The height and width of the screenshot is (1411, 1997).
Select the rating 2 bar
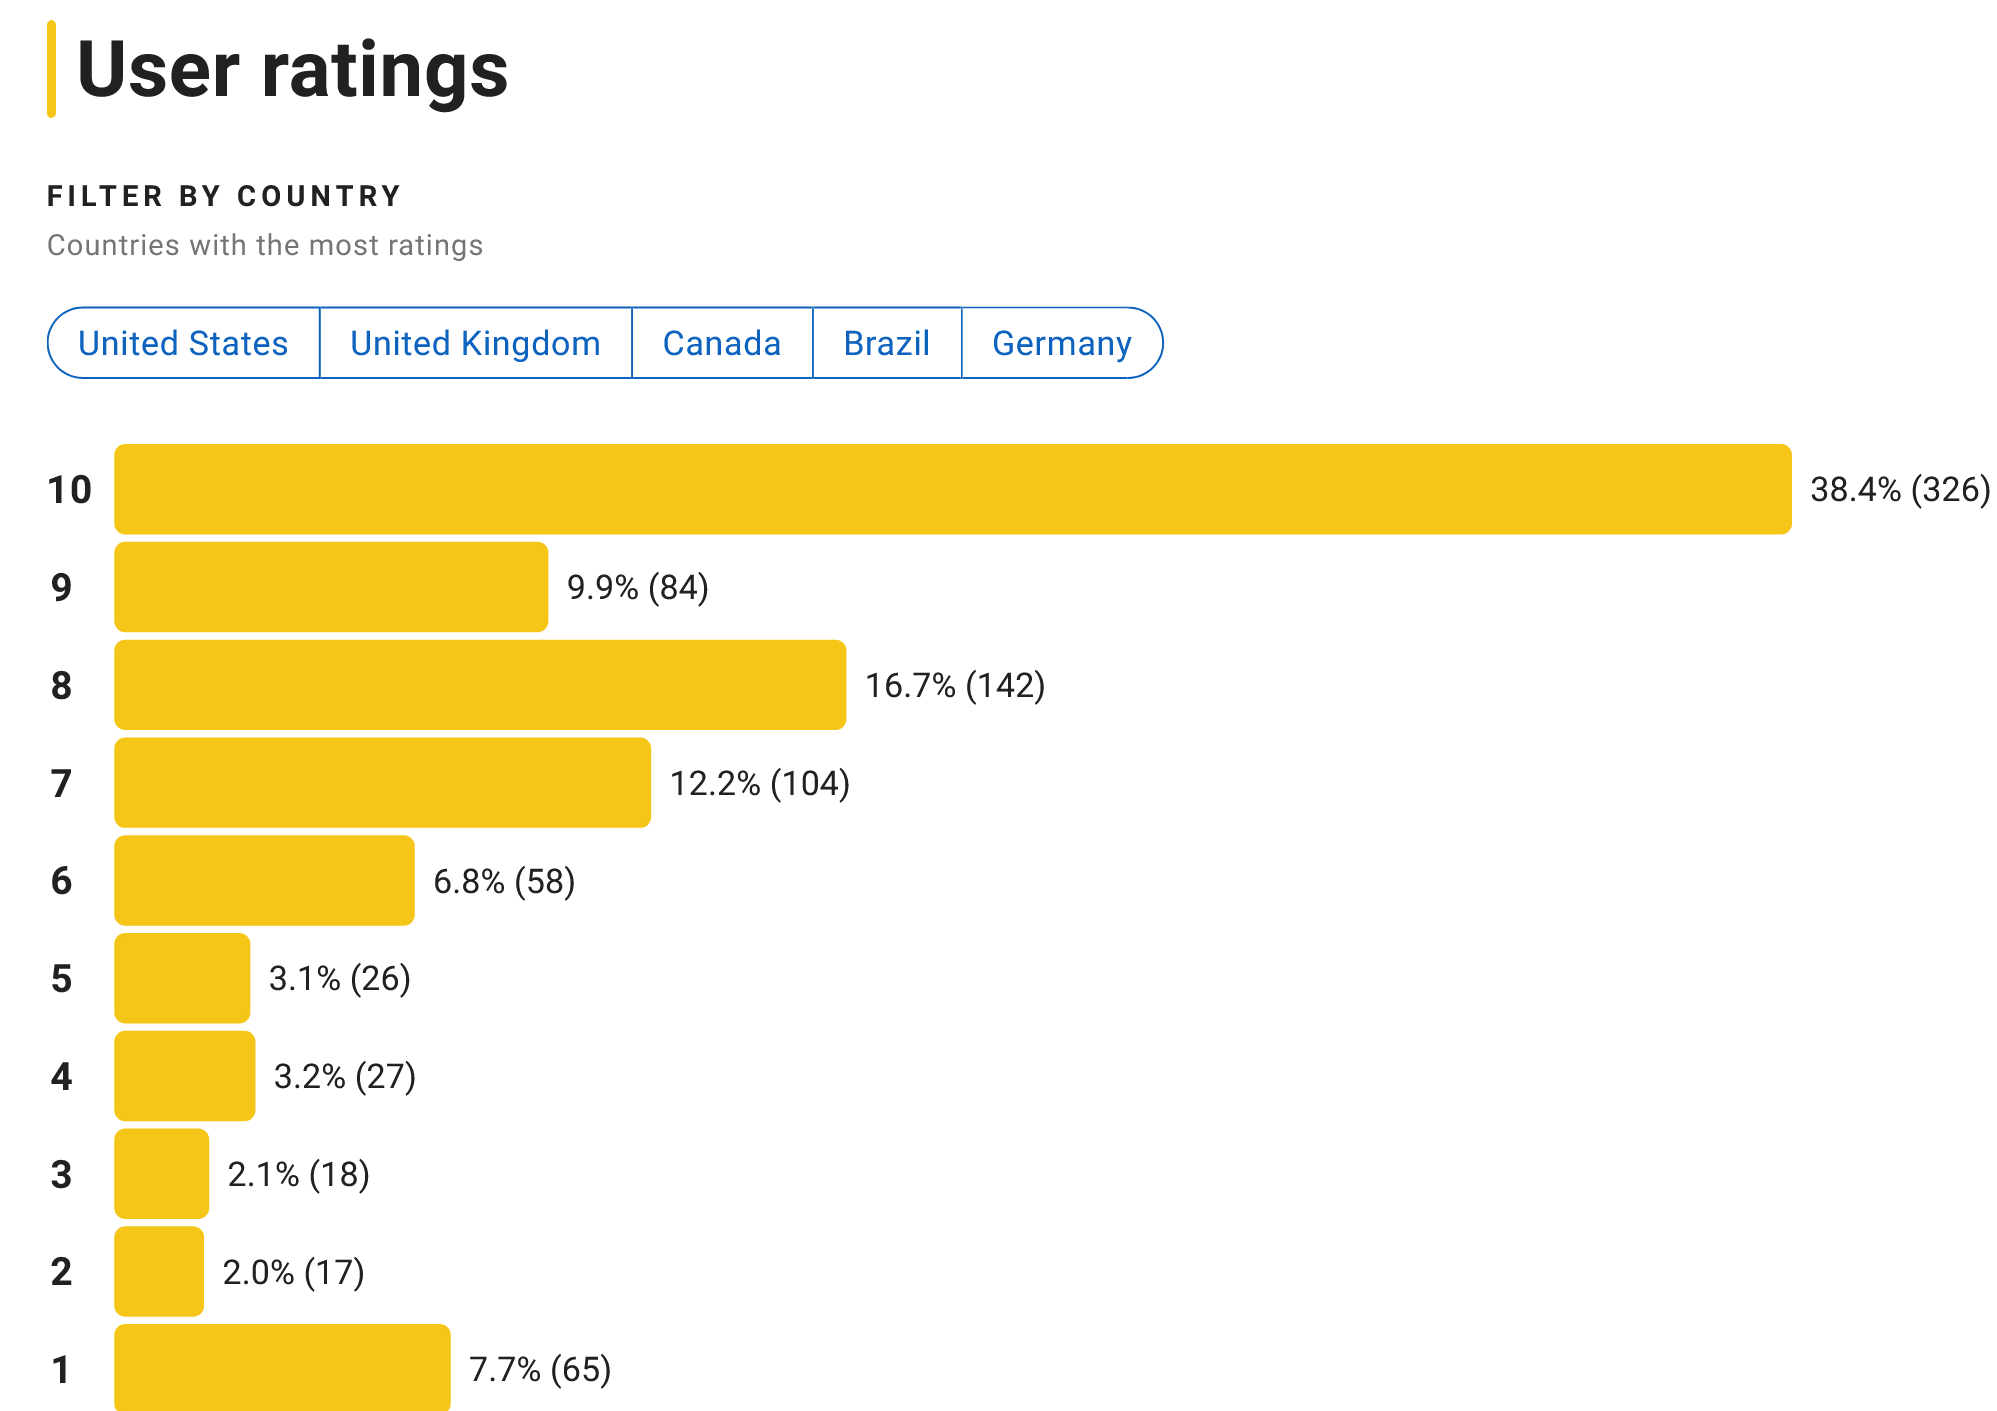[158, 1273]
